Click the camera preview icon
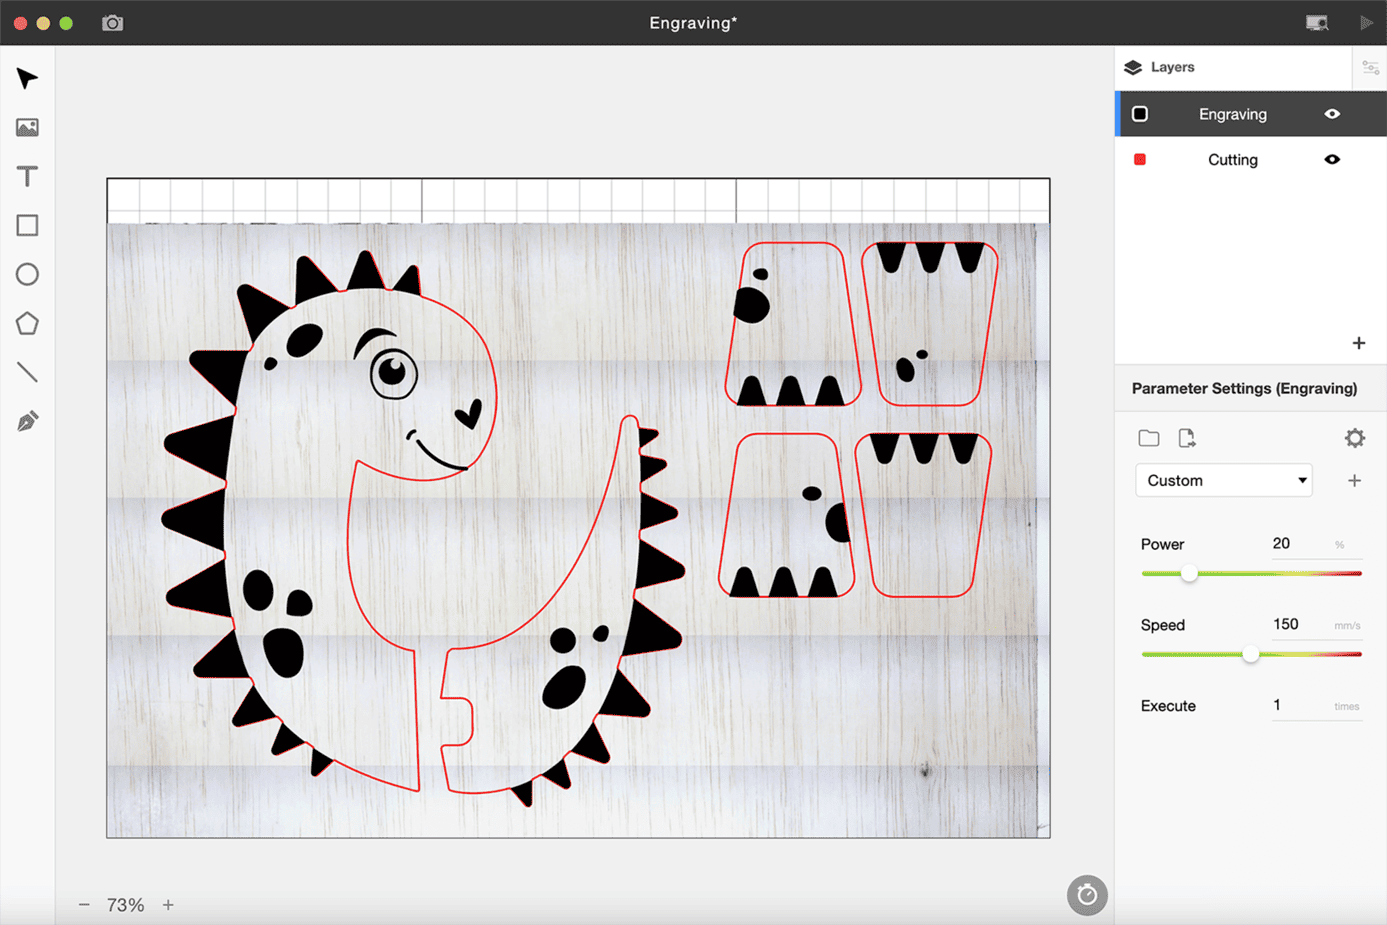 click(x=113, y=23)
